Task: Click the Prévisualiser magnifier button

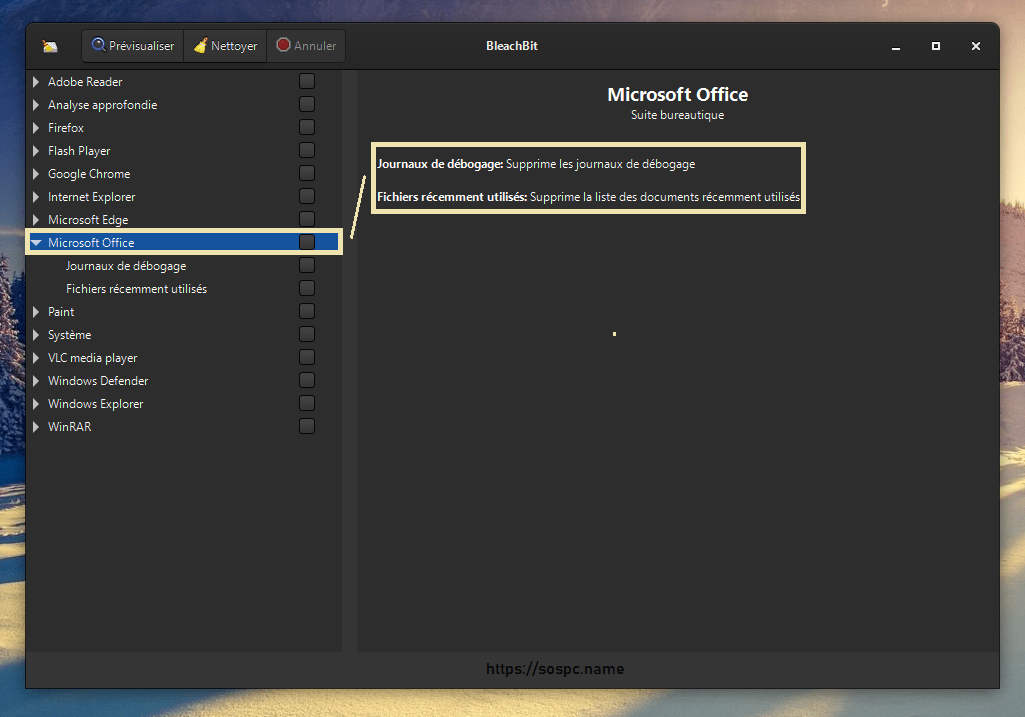Action: [133, 46]
